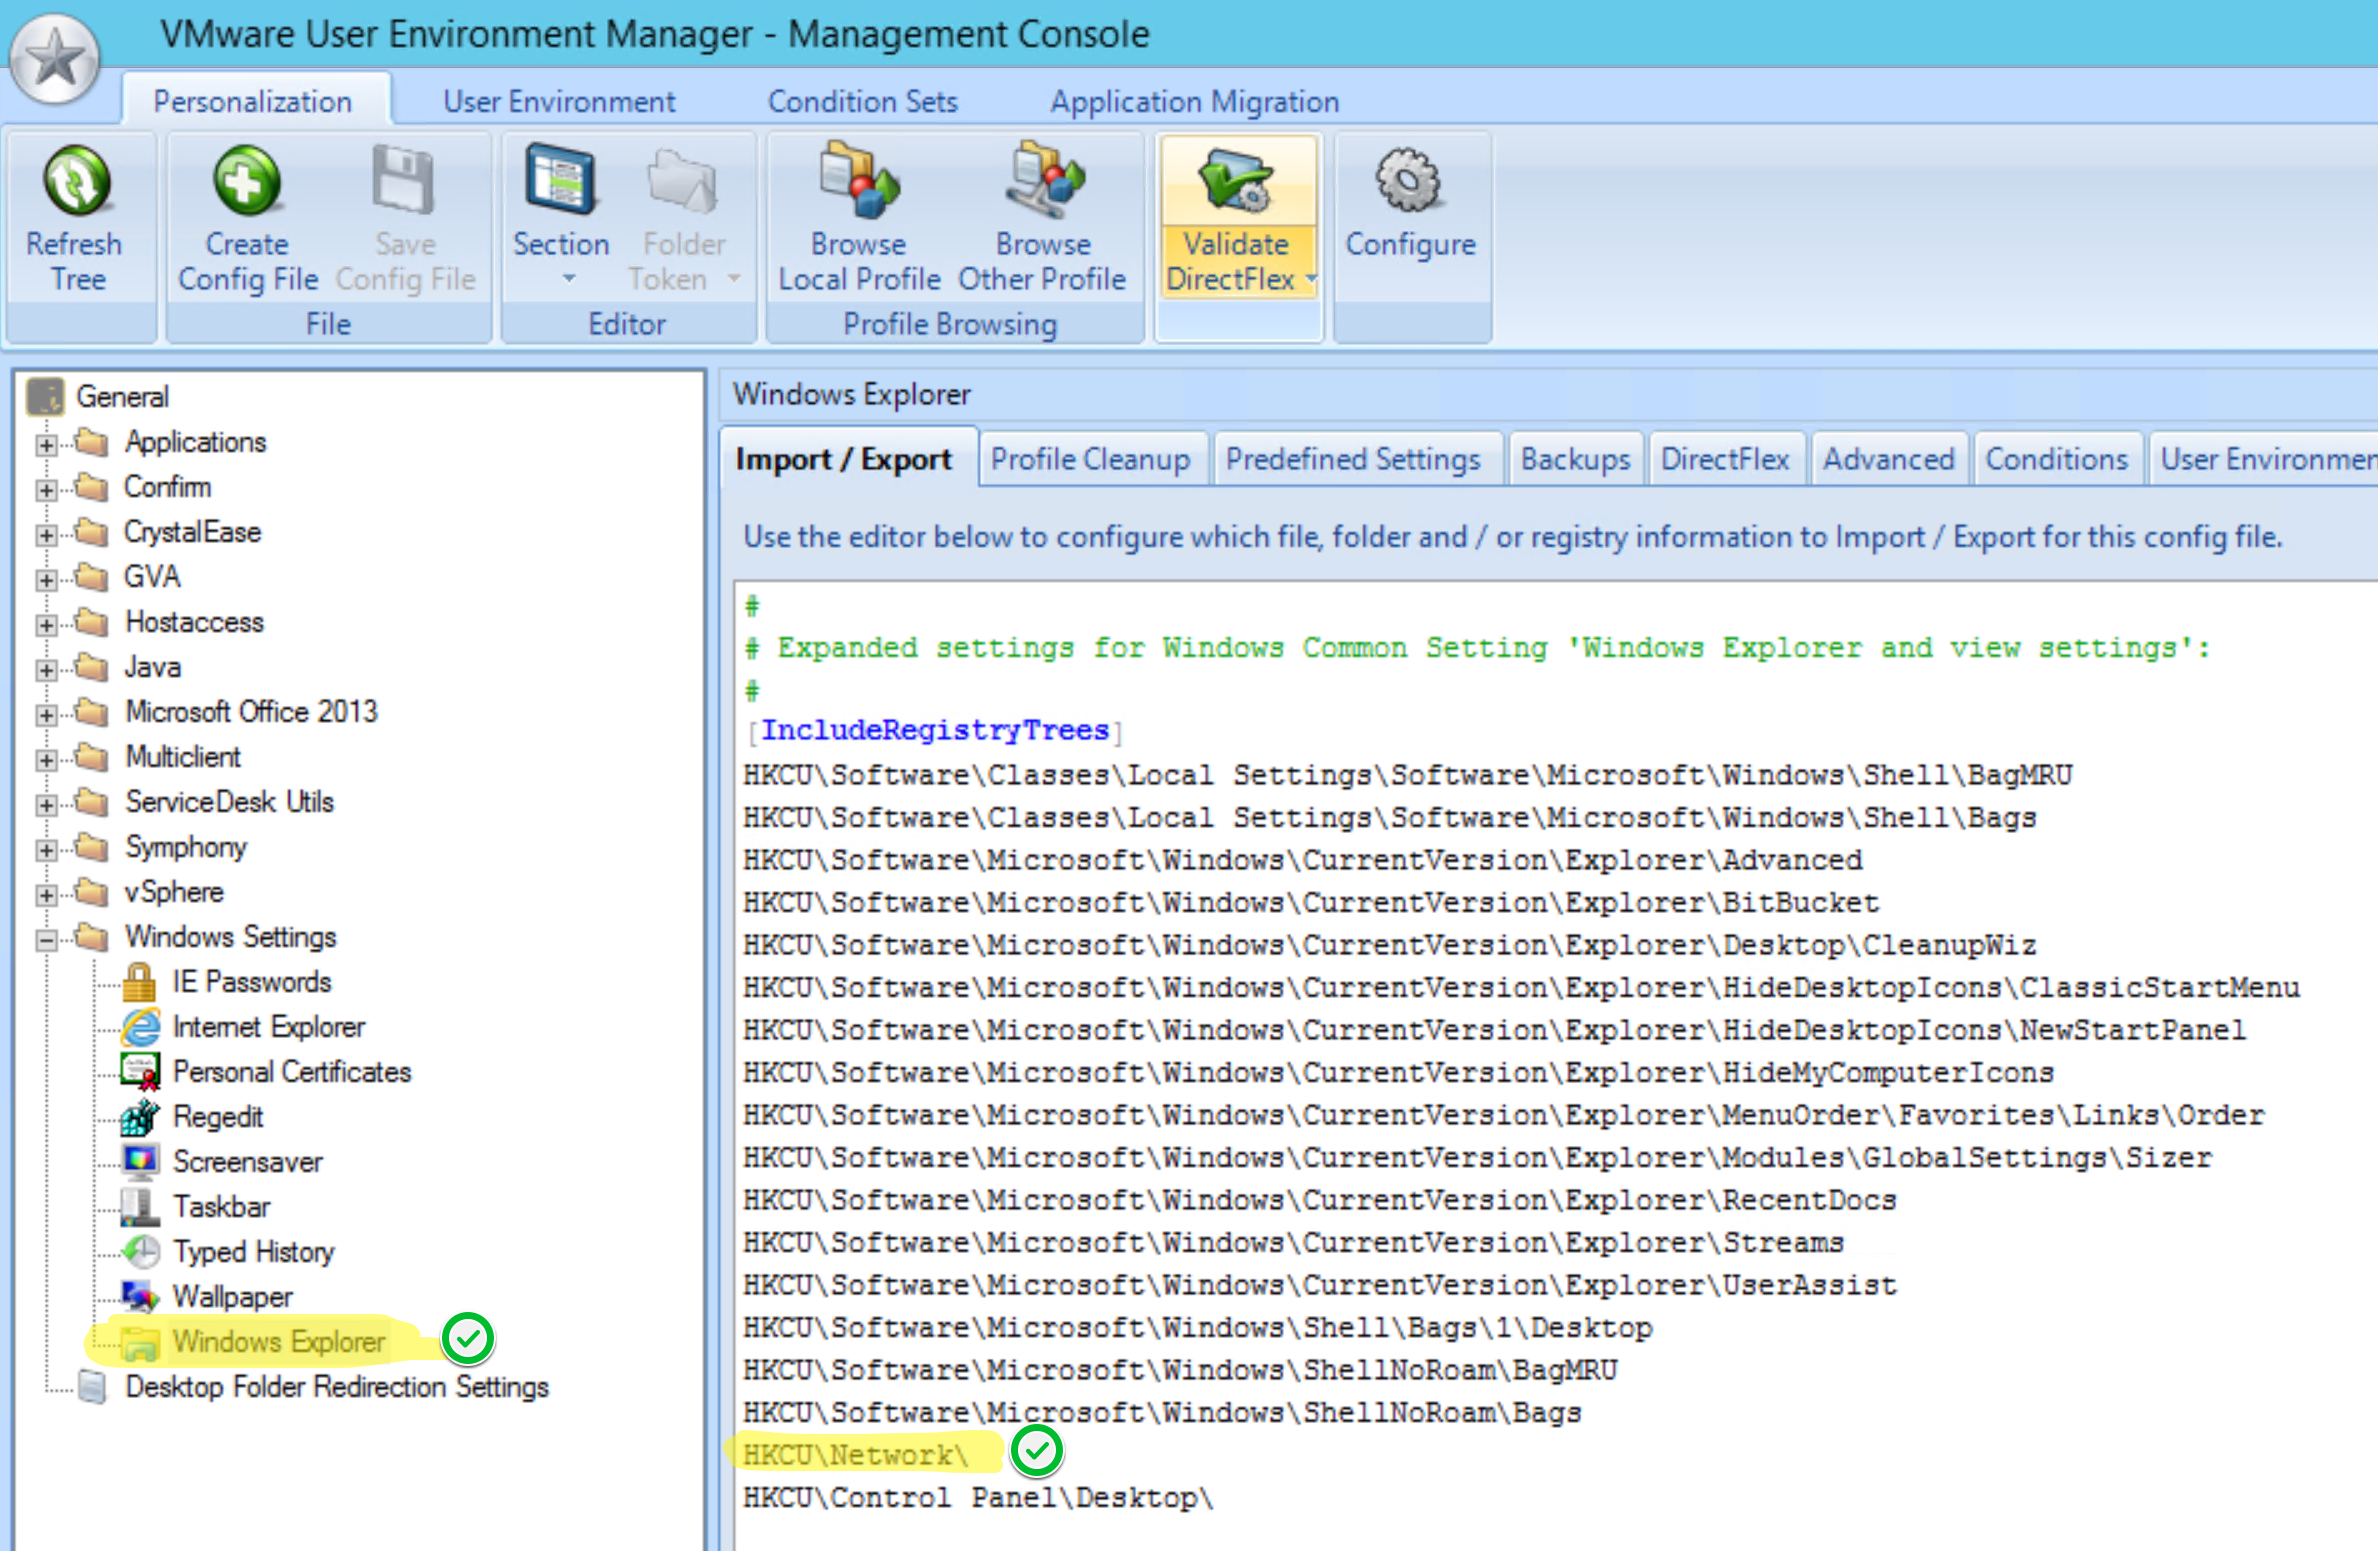This screenshot has height=1551, width=2378.
Task: Click the Explorer\UserAssist registry line
Action: pos(1320,1285)
